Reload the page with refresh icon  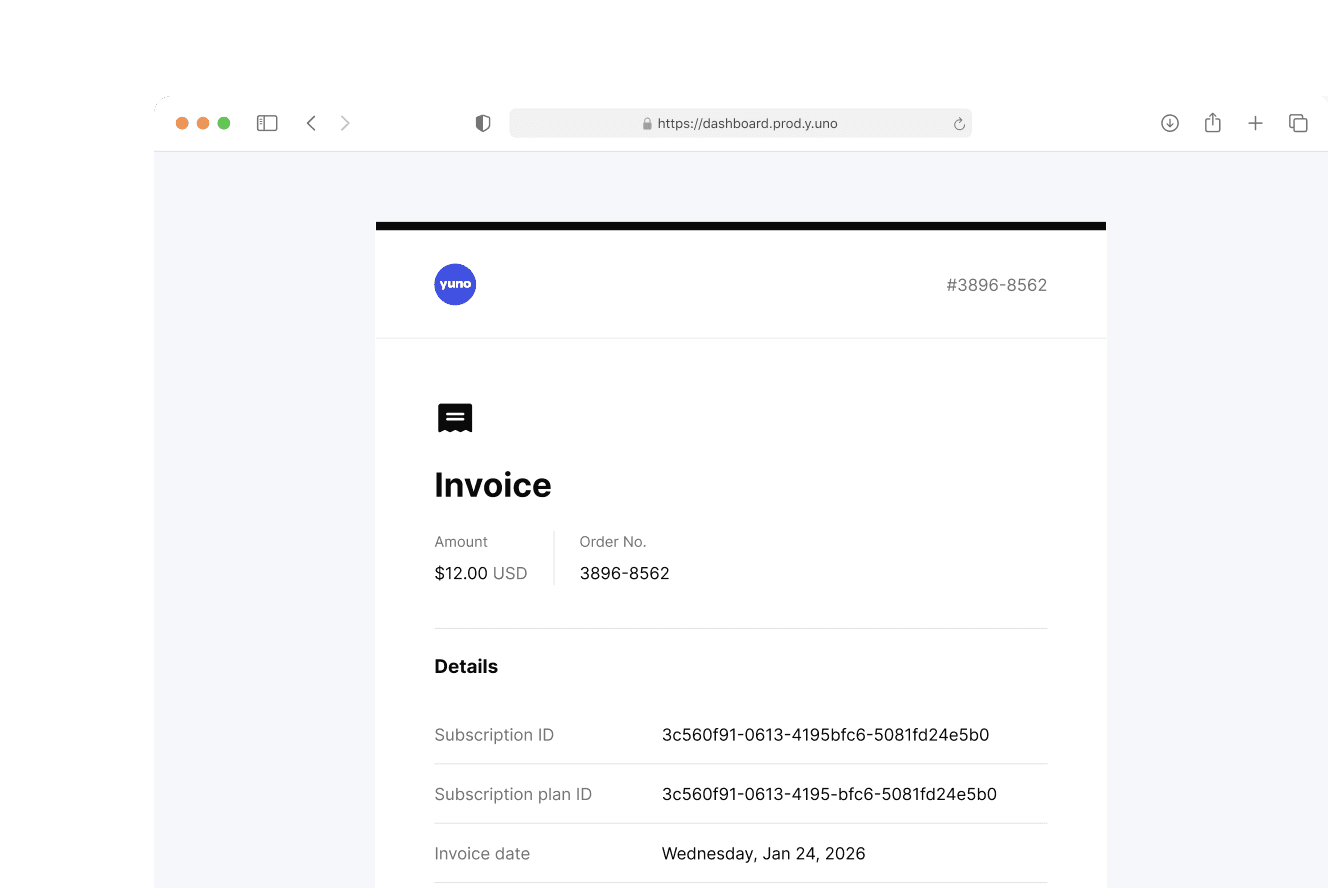[959, 124]
